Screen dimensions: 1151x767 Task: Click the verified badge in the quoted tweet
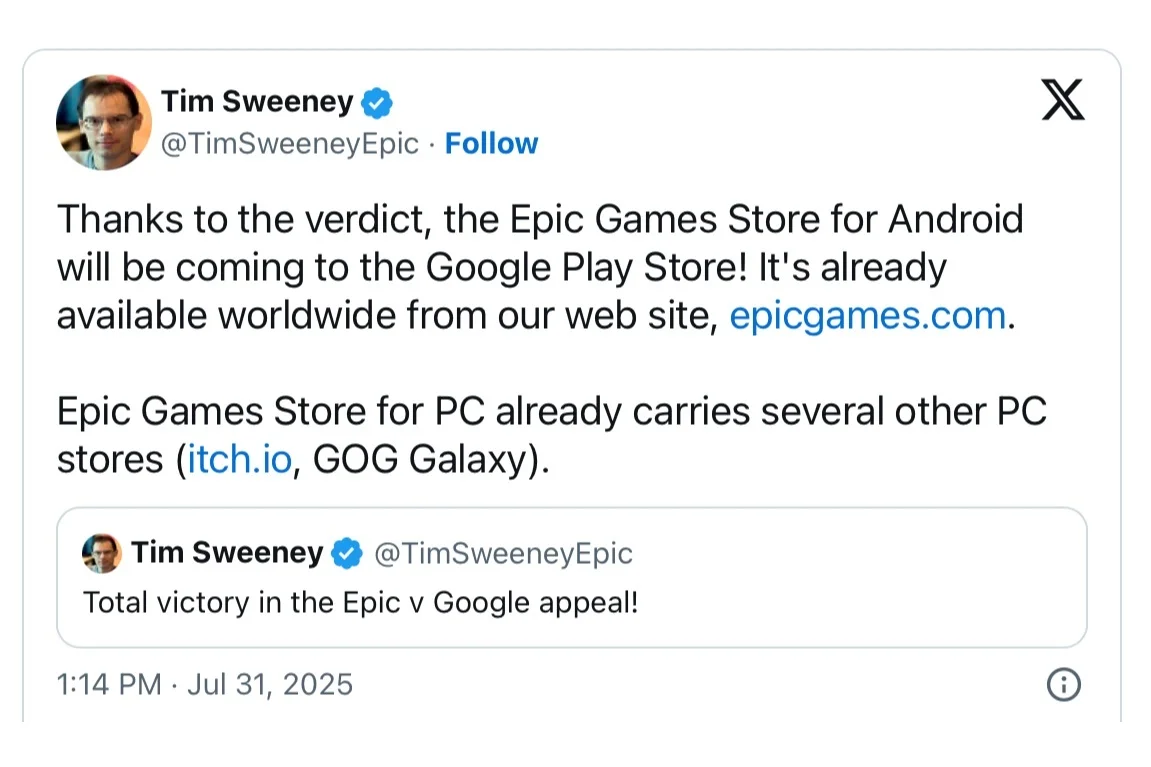[x=346, y=553]
